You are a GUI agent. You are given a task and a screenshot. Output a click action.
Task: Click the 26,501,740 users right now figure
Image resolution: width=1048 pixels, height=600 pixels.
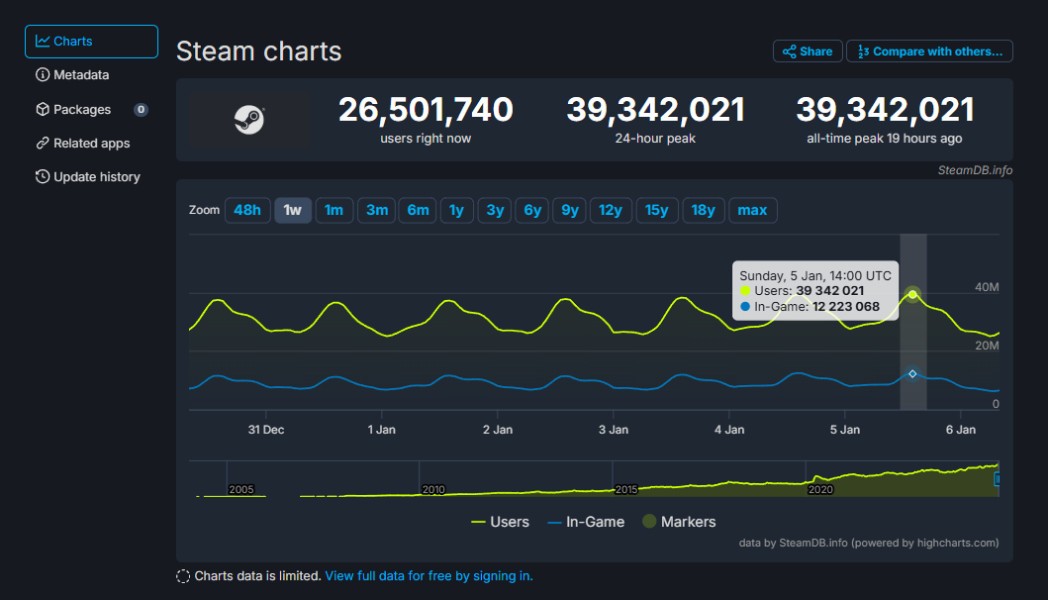coord(426,110)
